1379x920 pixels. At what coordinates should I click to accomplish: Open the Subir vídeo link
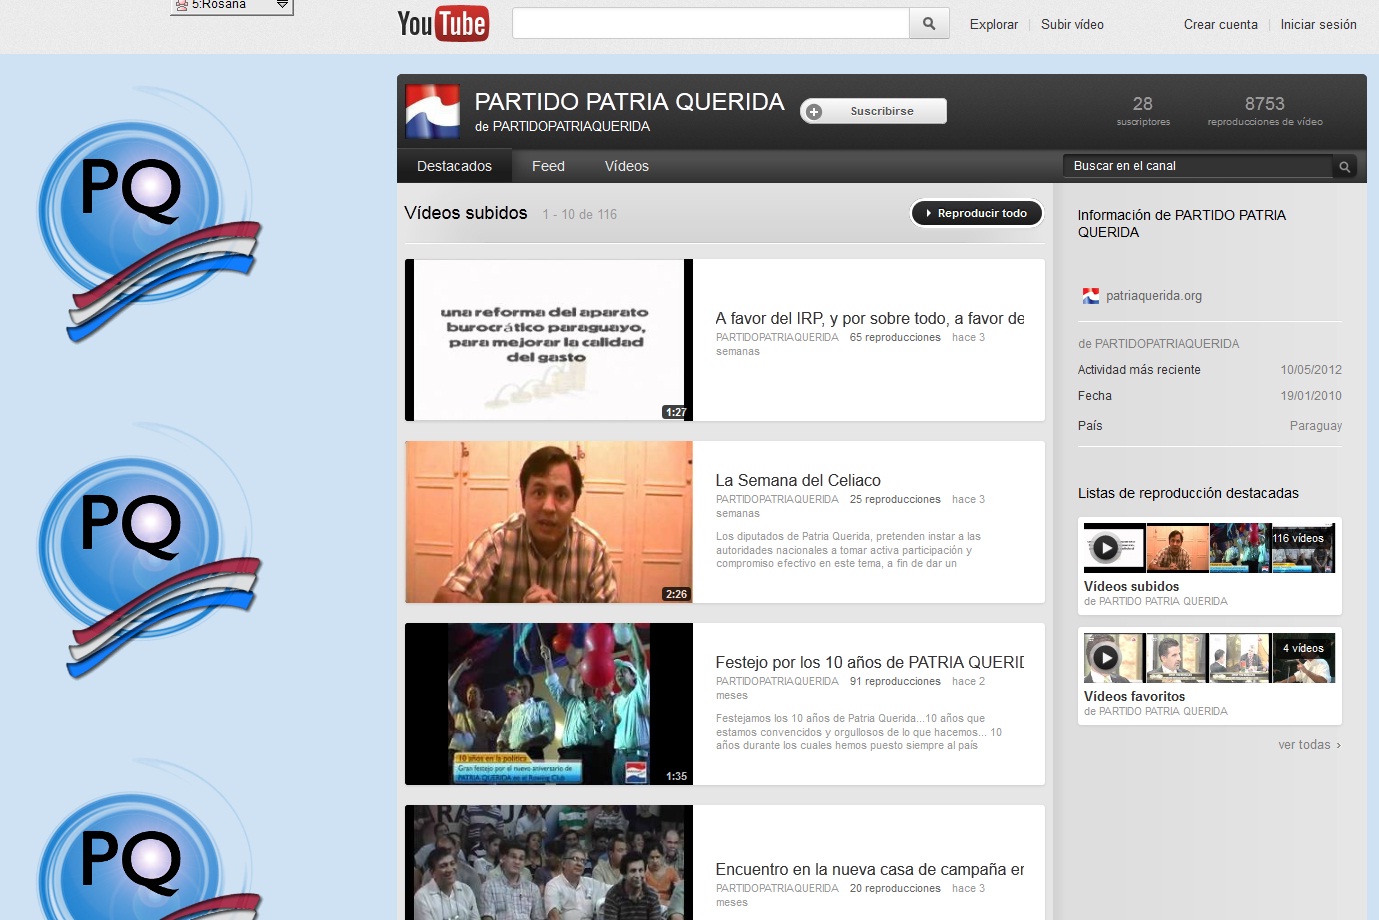click(1072, 25)
